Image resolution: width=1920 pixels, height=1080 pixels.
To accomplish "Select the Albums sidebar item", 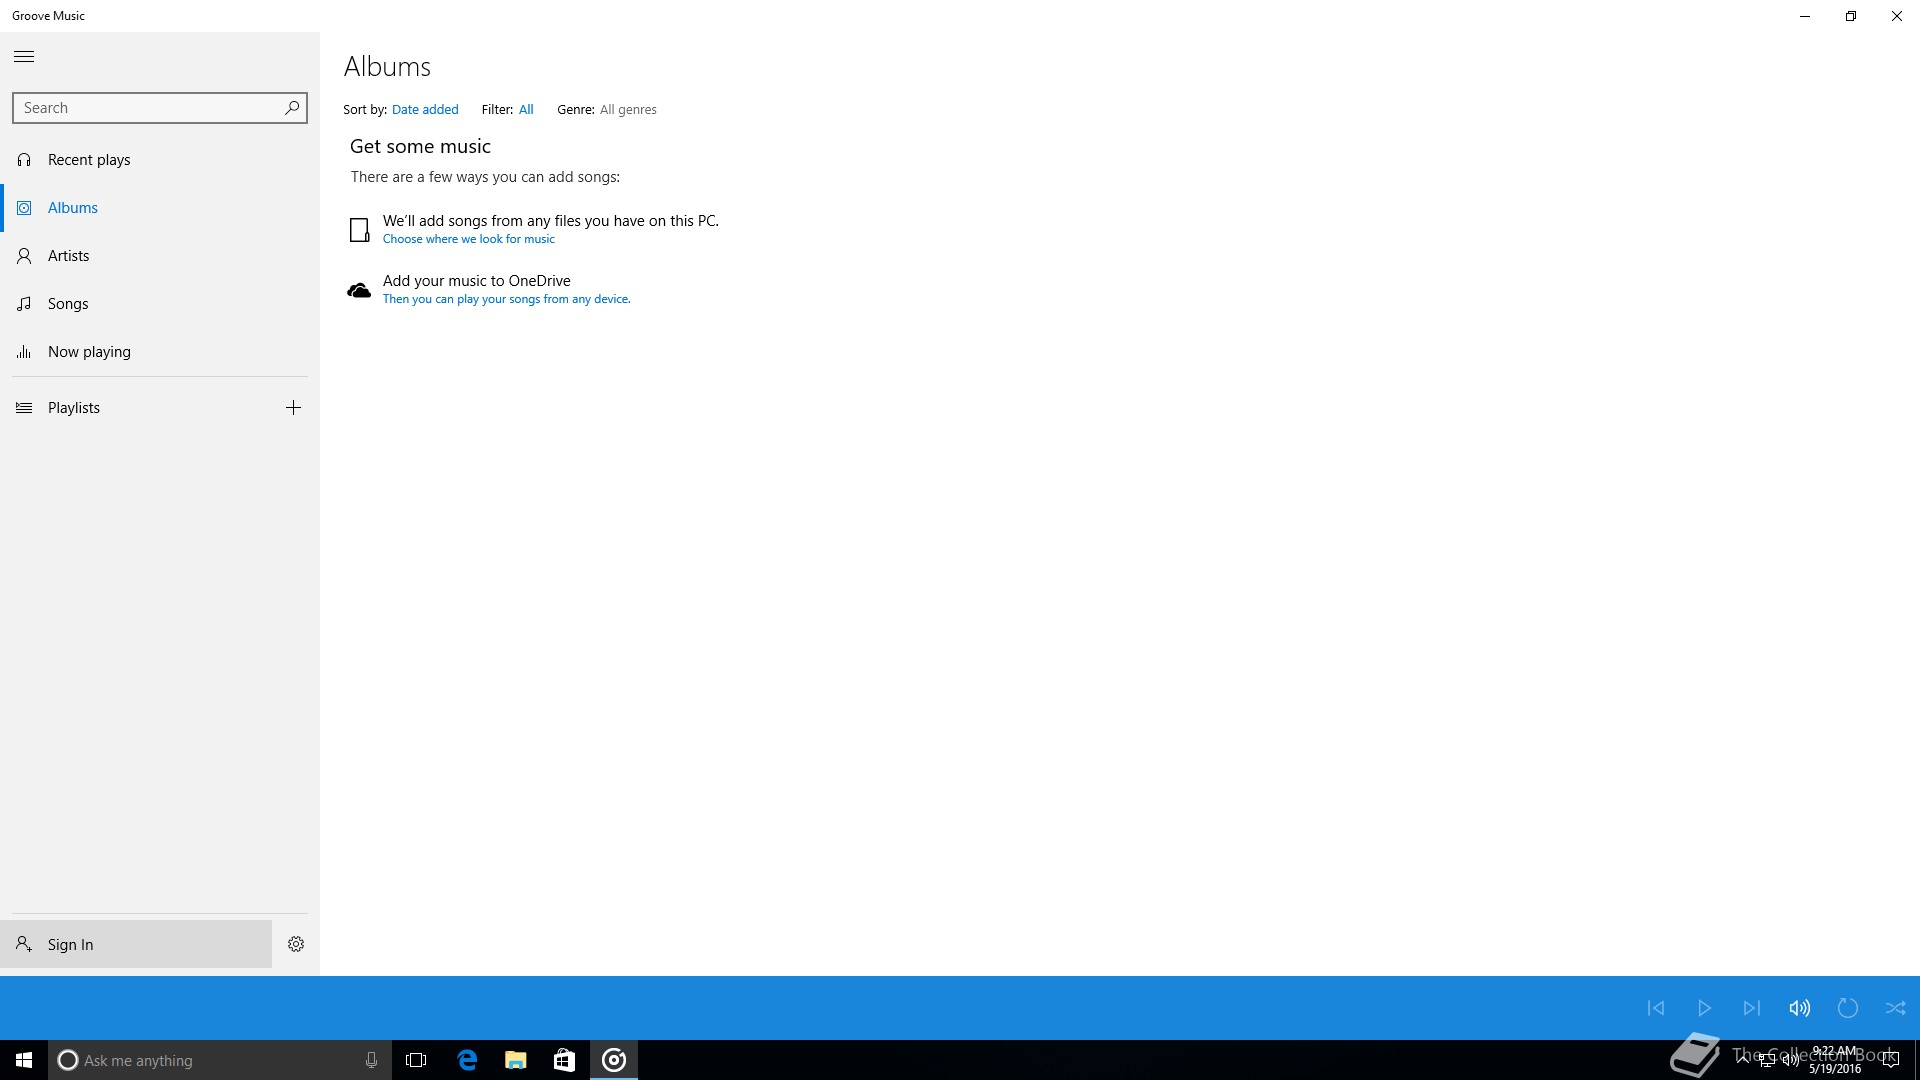I will click(x=160, y=208).
